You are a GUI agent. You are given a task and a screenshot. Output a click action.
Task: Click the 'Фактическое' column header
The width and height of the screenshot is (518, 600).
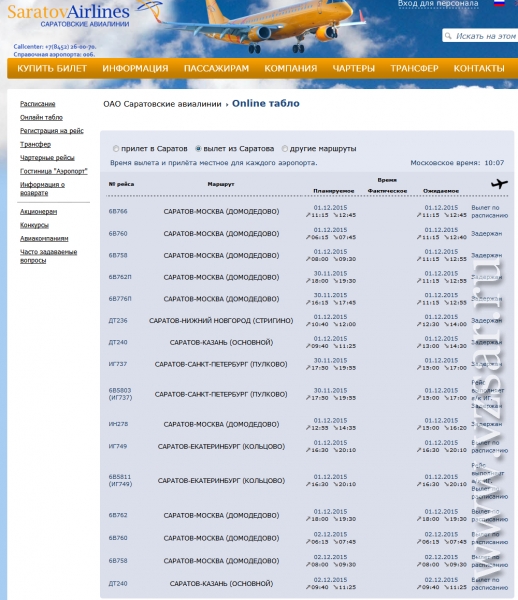pos(387,191)
